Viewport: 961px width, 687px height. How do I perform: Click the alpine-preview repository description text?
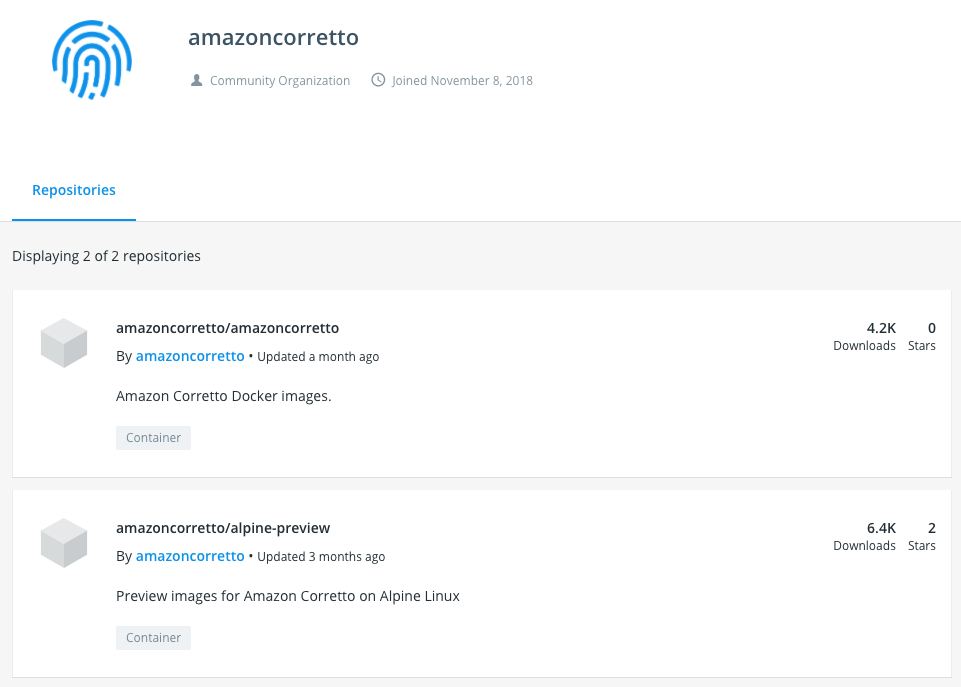pos(287,595)
